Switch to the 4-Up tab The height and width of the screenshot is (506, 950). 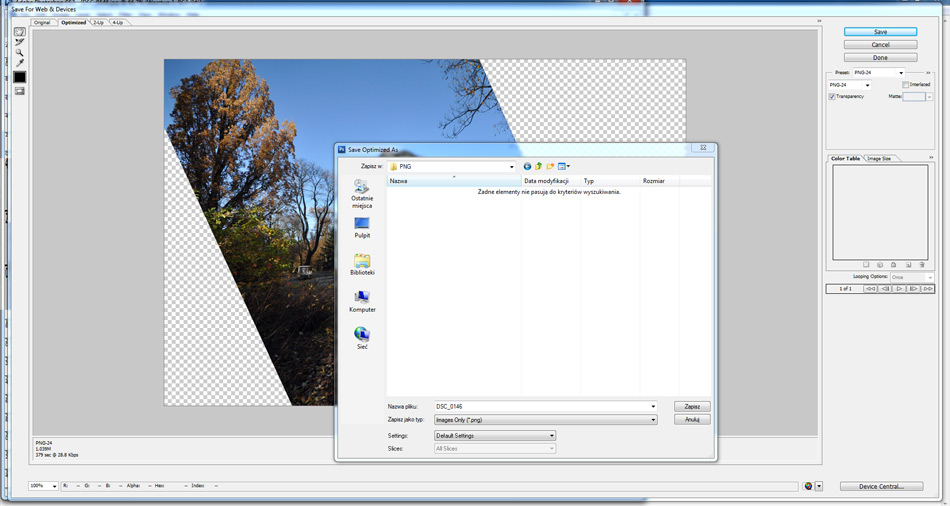pyautogui.click(x=117, y=22)
